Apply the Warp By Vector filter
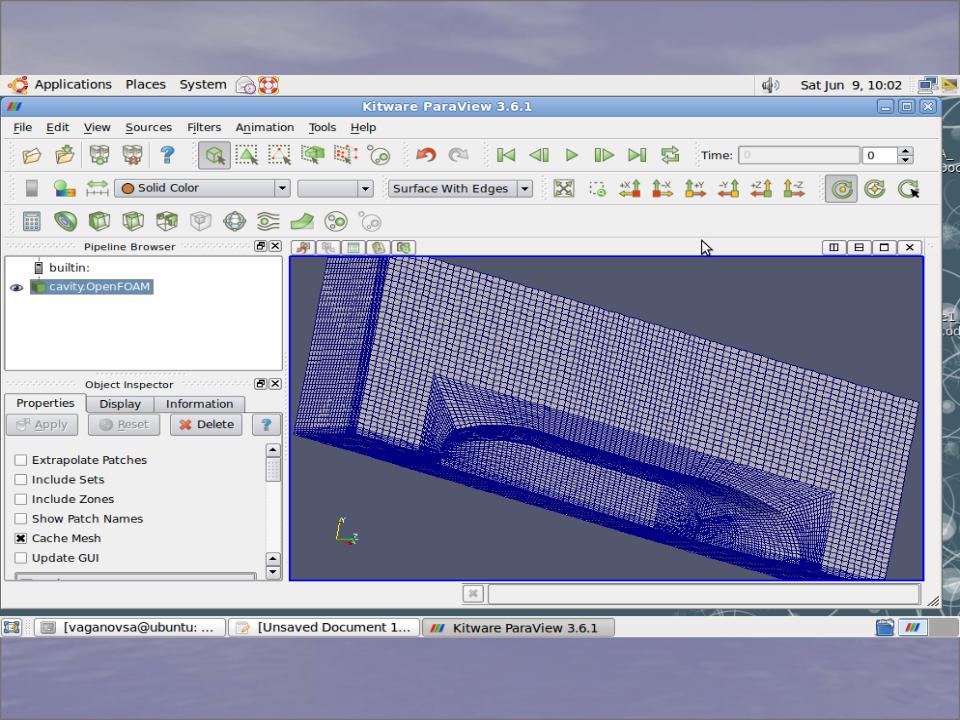Image resolution: width=960 pixels, height=720 pixels. (302, 221)
